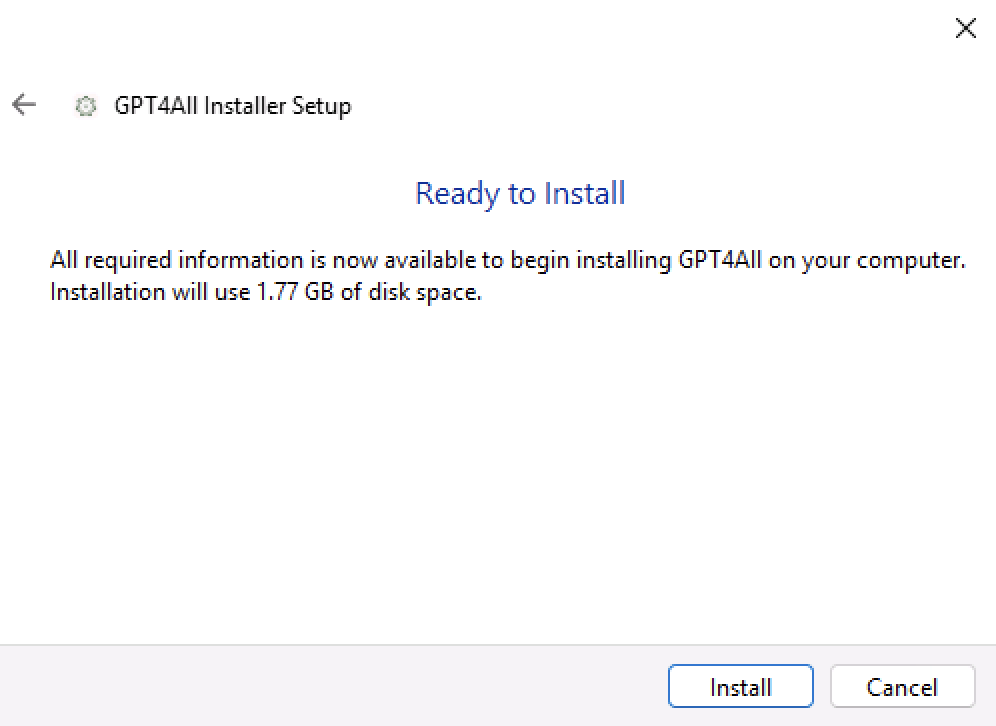The width and height of the screenshot is (996, 726).
Task: Click the GPT4All installer gear icon
Action: (86, 106)
